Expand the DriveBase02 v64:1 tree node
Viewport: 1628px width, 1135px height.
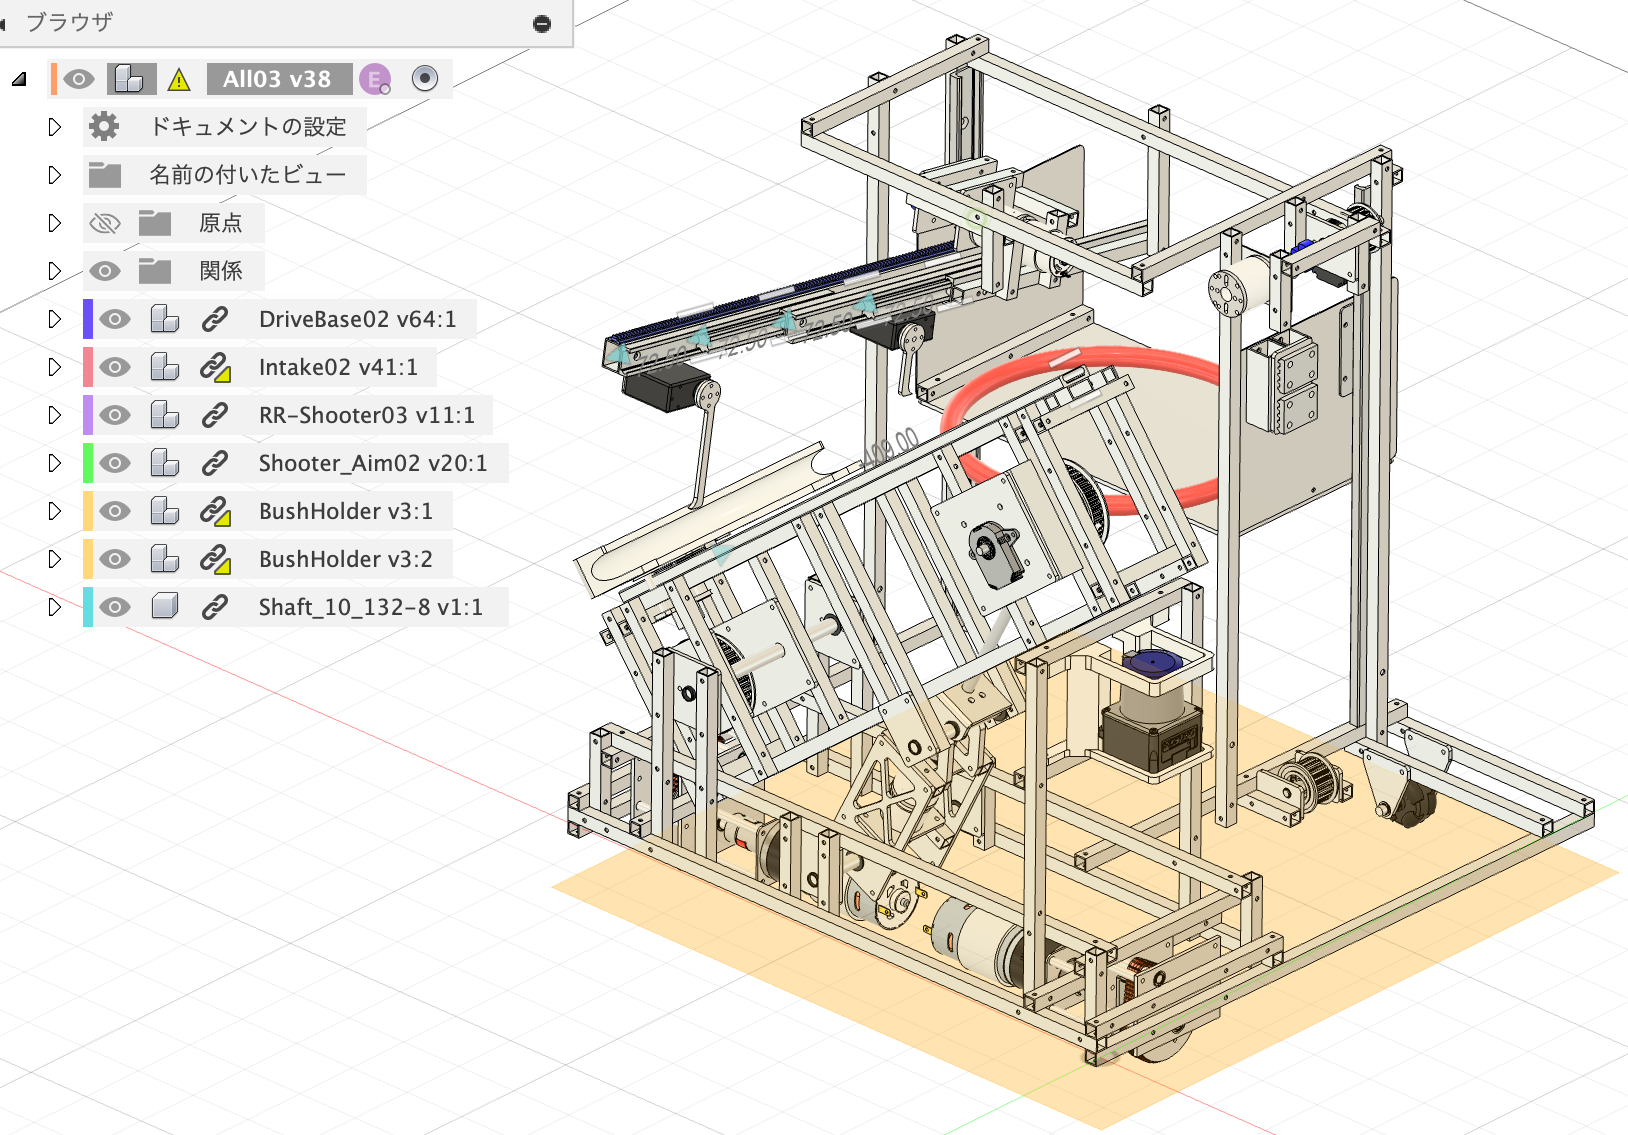(55, 319)
